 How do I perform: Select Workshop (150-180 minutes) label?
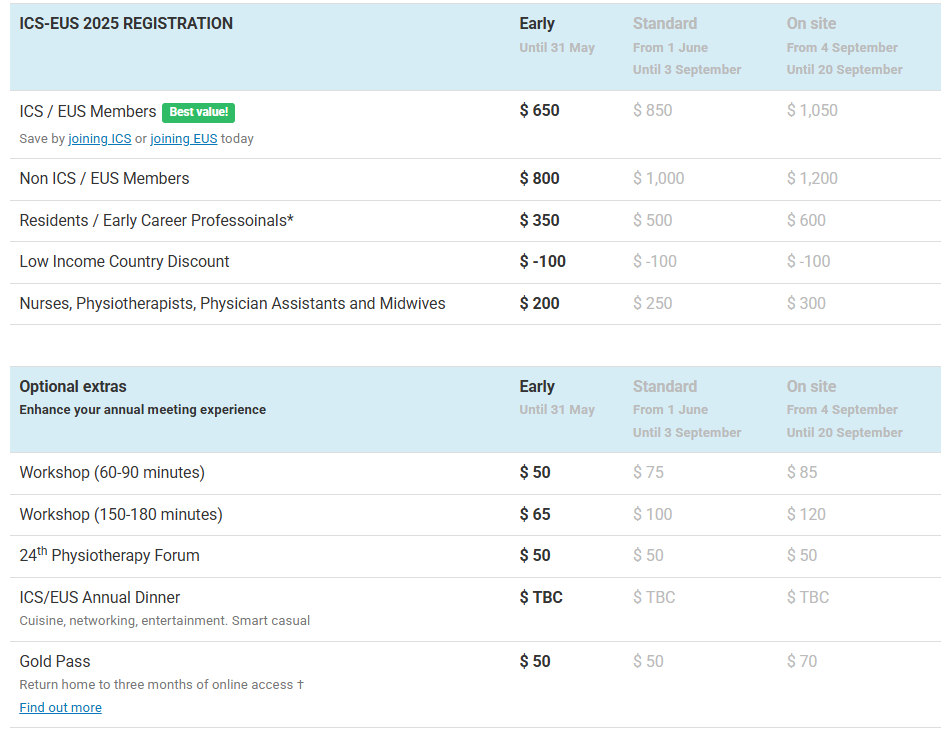pos(121,515)
